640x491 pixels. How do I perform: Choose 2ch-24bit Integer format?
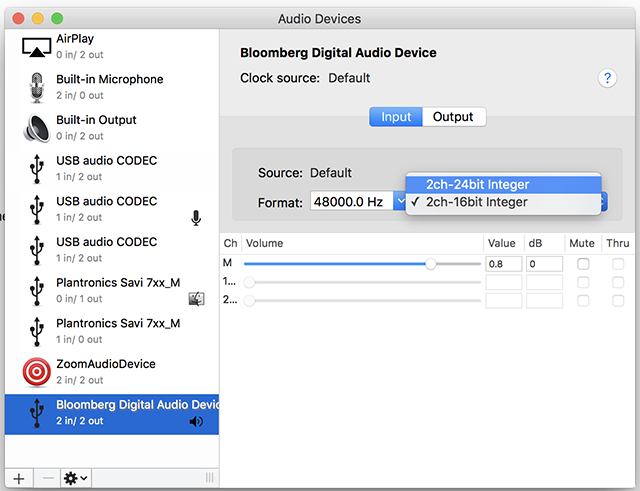click(x=503, y=184)
